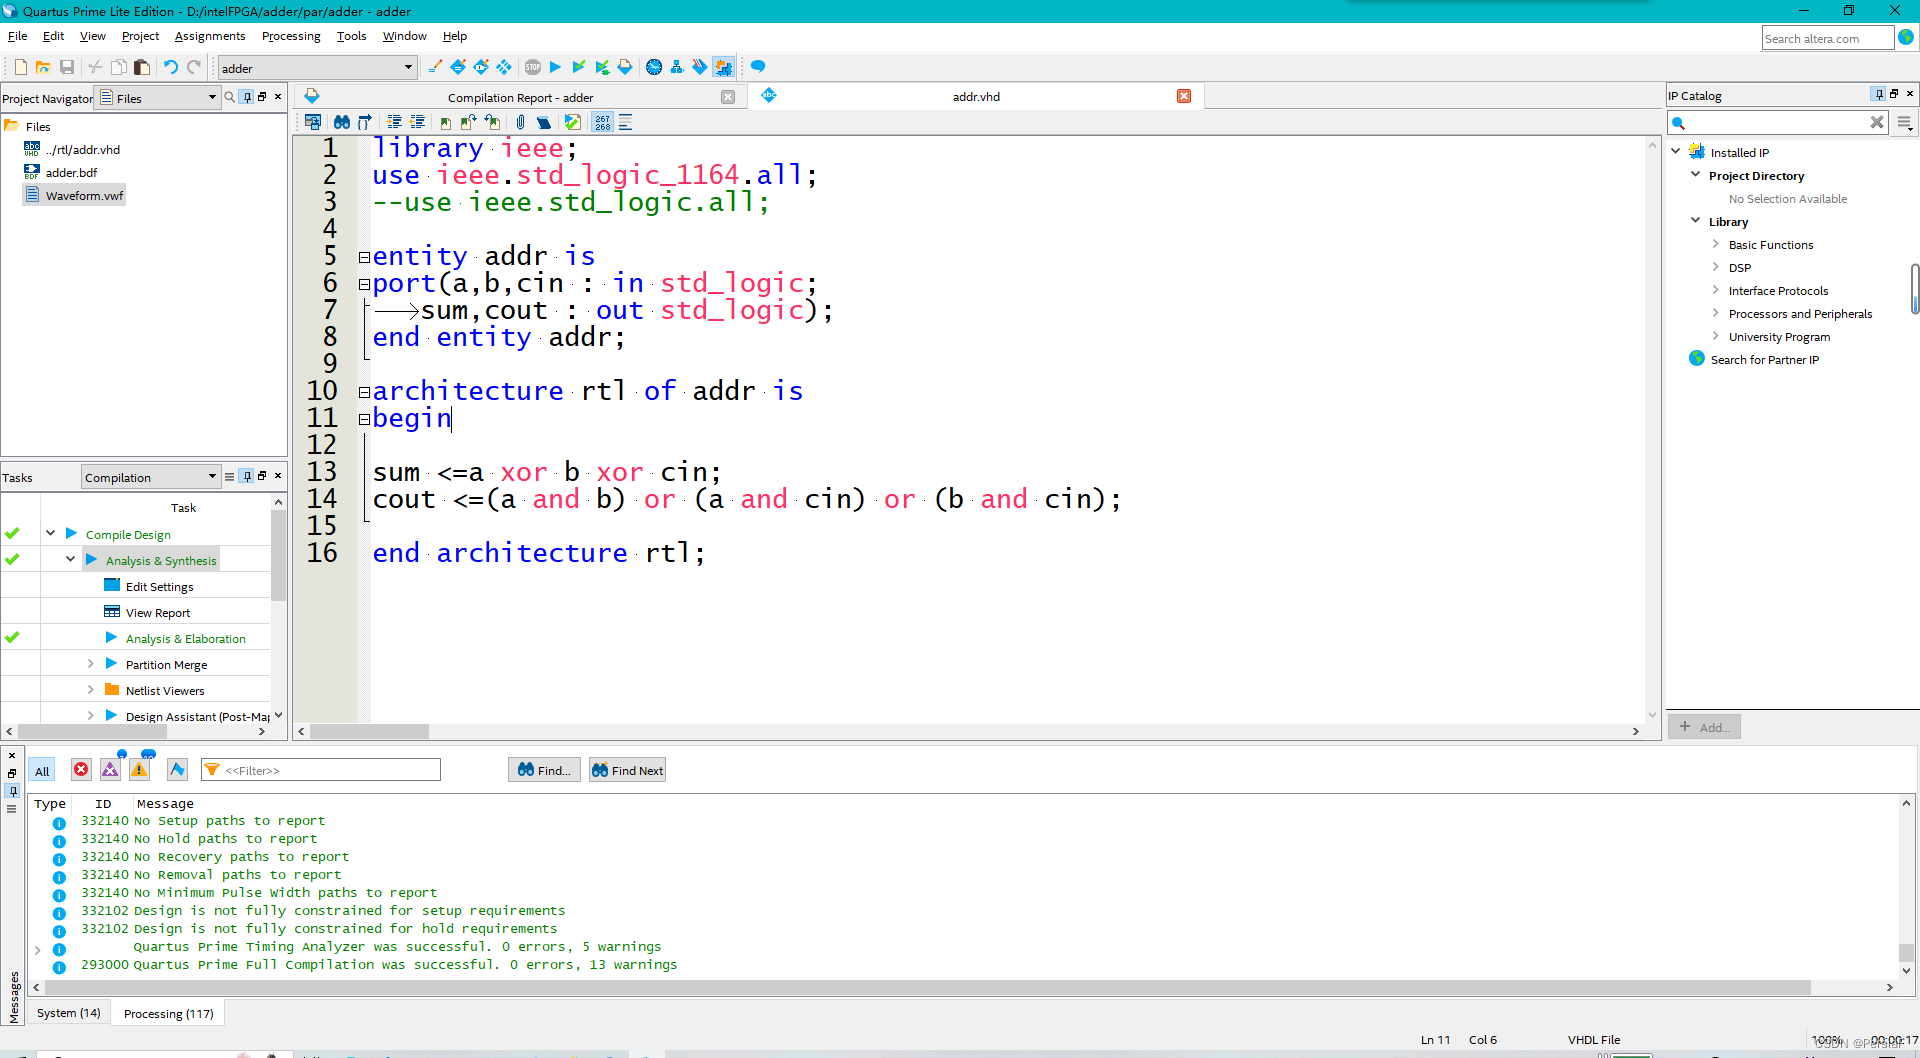Toggle the All messages filter
This screenshot has width=1920, height=1058.
(x=42, y=771)
